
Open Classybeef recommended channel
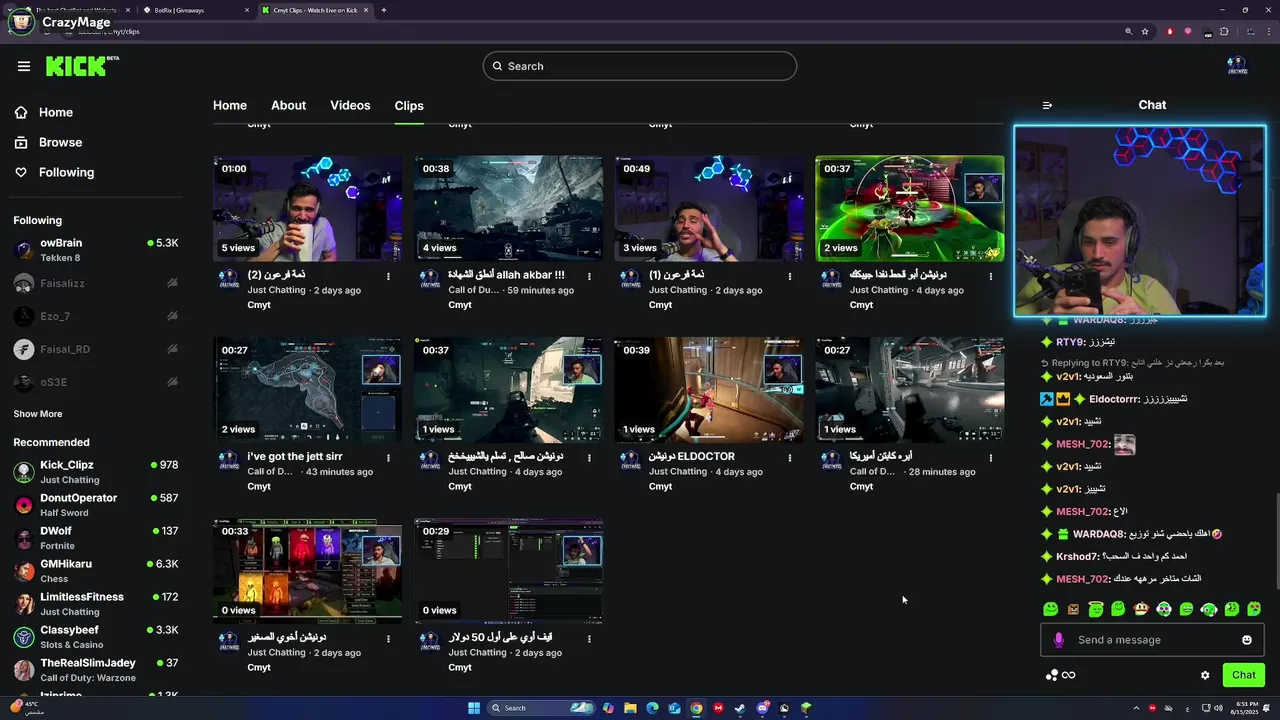96,637
